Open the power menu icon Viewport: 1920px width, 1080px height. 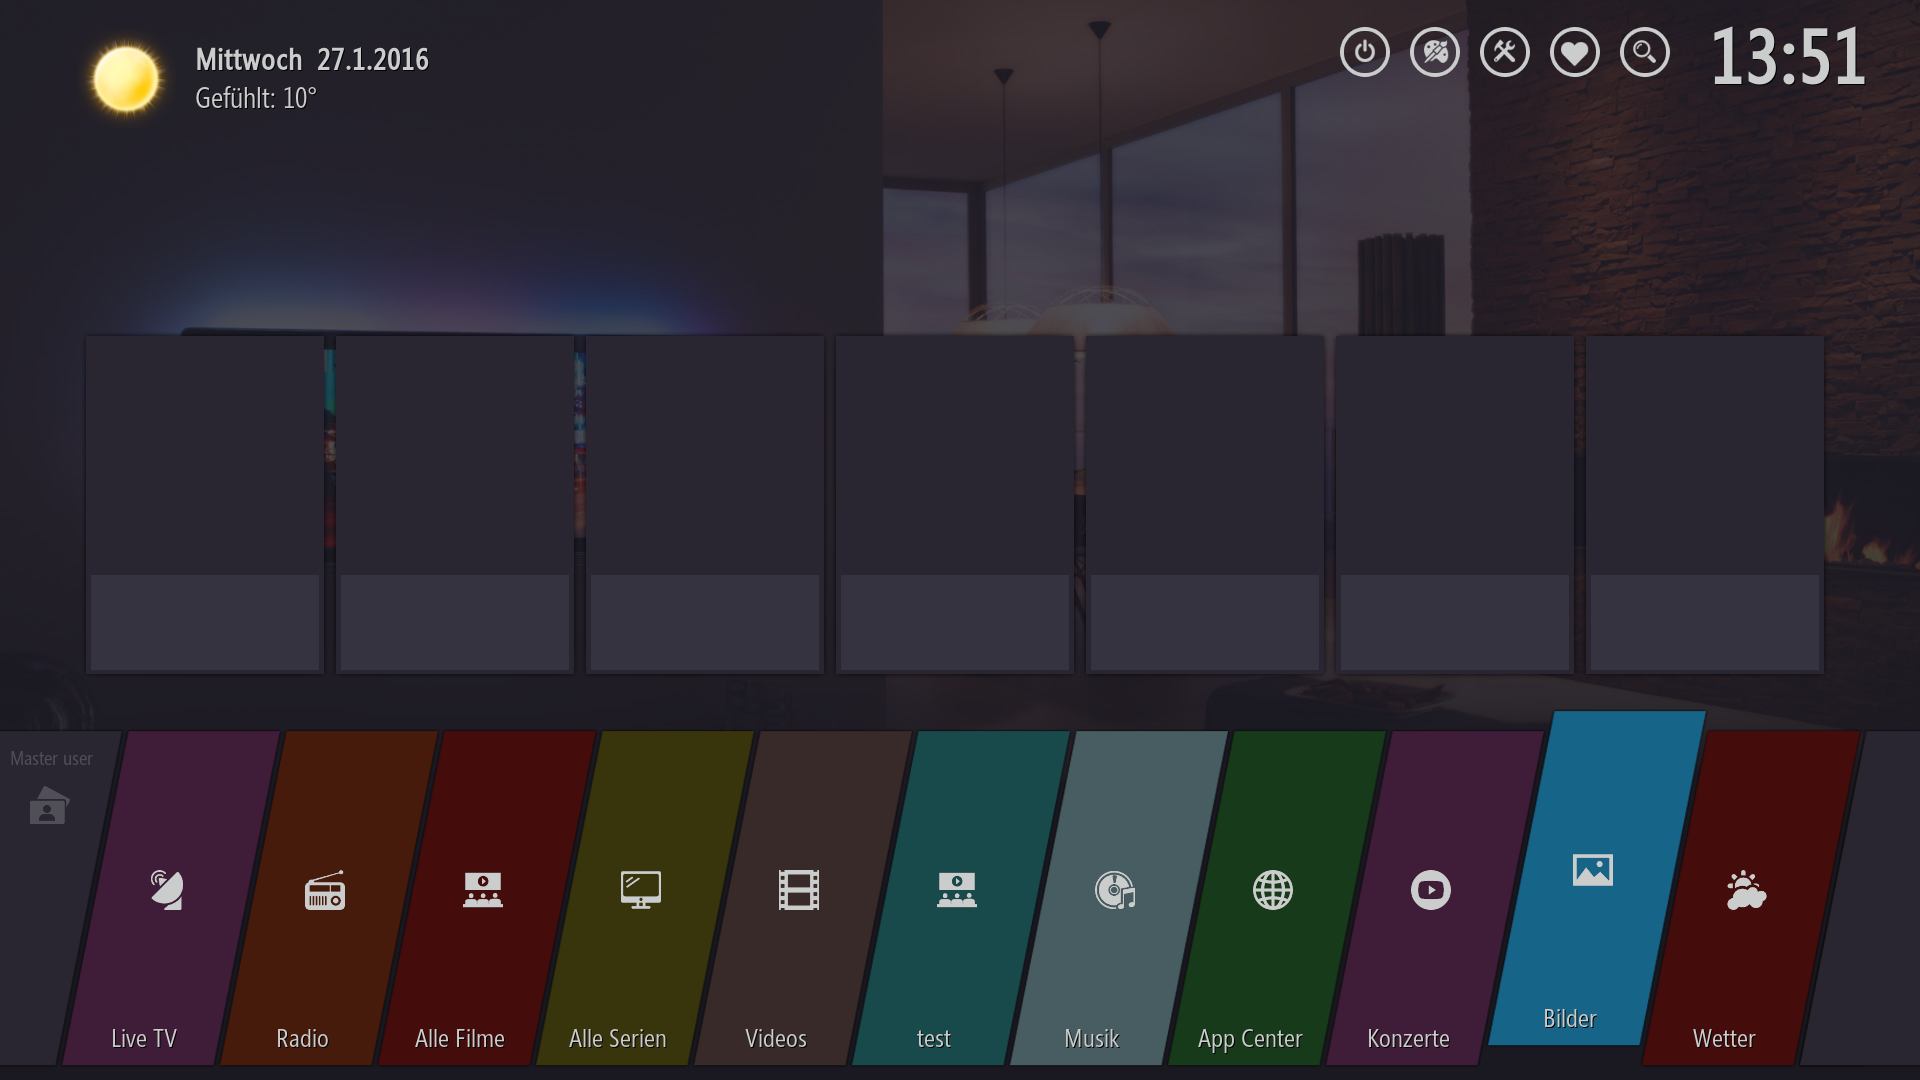click(1365, 52)
